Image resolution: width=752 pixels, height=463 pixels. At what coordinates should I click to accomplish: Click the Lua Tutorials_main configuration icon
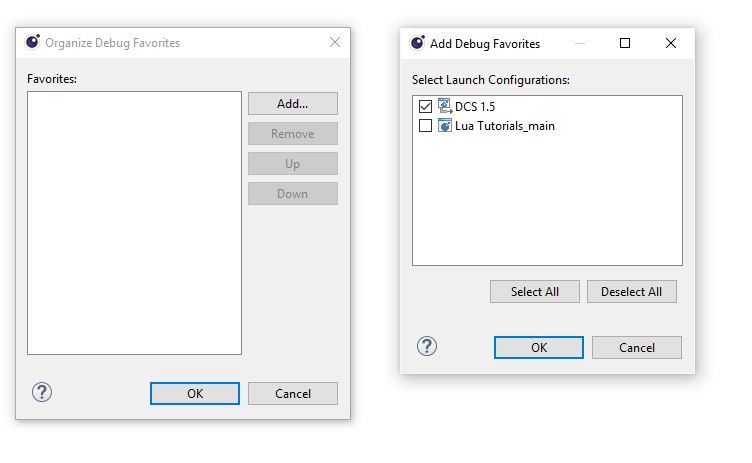click(445, 126)
